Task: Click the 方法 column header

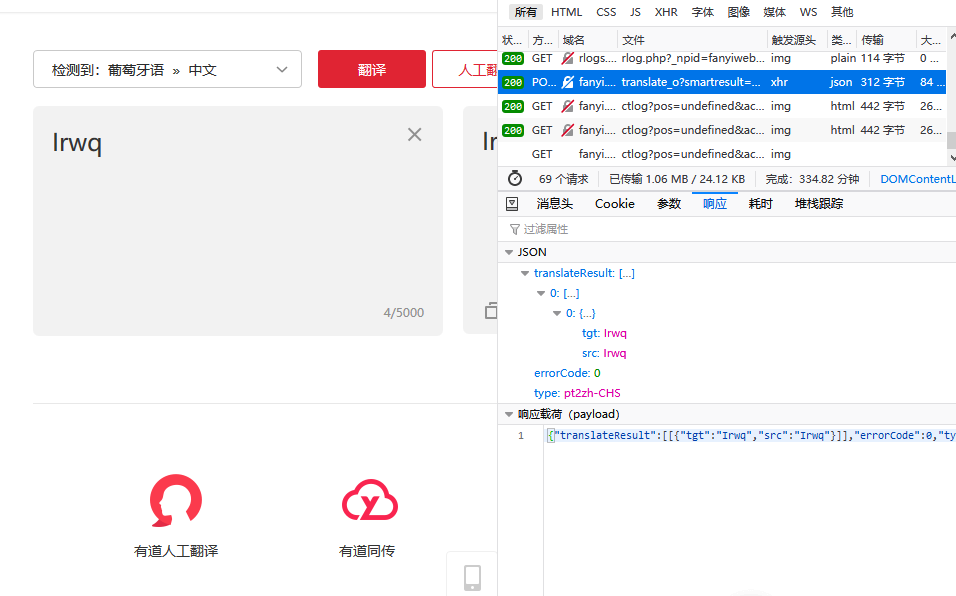Action: pyautogui.click(x=543, y=40)
